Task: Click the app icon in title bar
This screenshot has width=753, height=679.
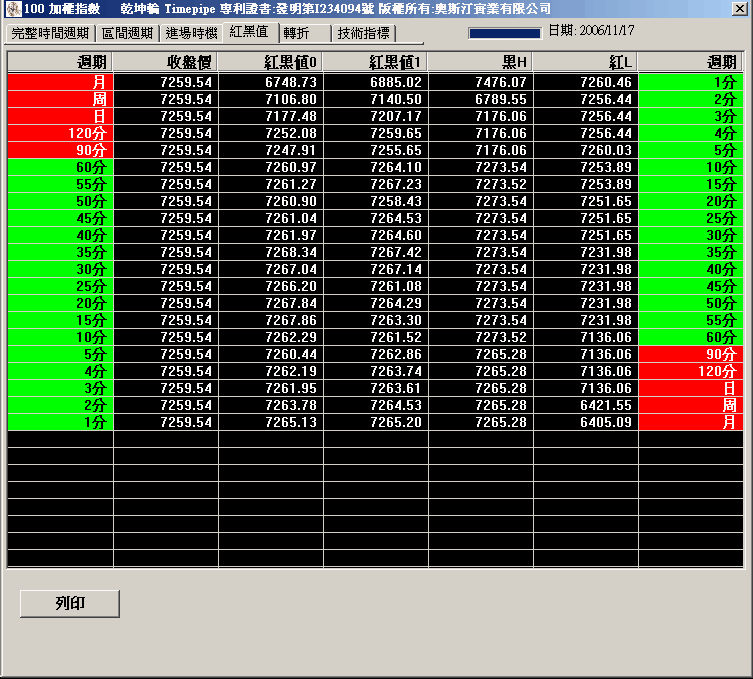Action: click(12, 9)
